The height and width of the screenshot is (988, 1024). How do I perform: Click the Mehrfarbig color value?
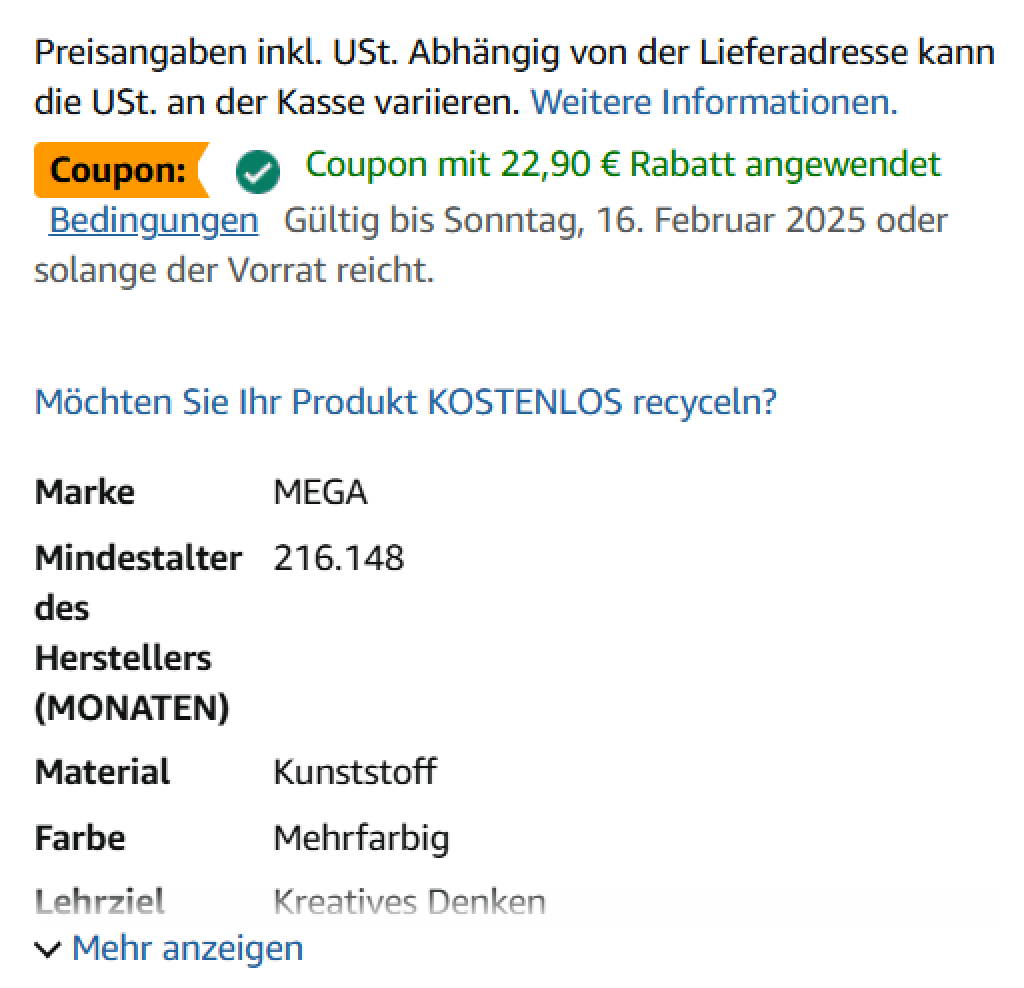pyautogui.click(x=361, y=837)
